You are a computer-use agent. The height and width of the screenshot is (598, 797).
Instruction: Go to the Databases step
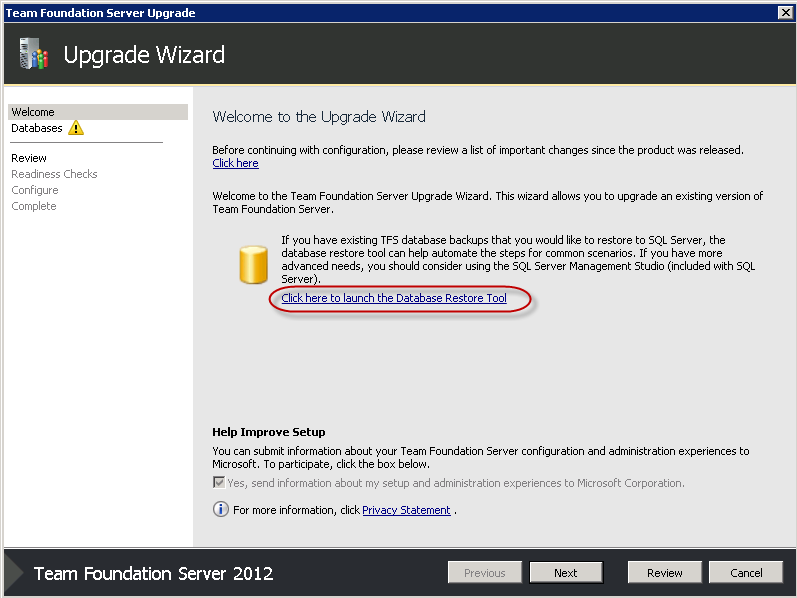(x=37, y=128)
